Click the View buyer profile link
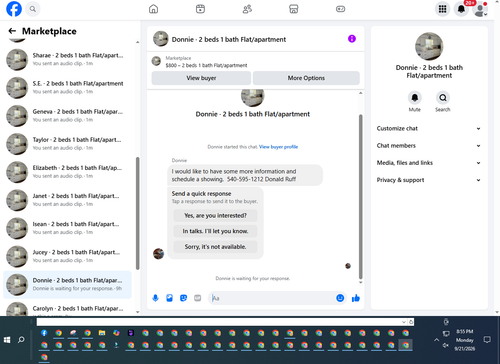500x364 pixels. pos(278,147)
